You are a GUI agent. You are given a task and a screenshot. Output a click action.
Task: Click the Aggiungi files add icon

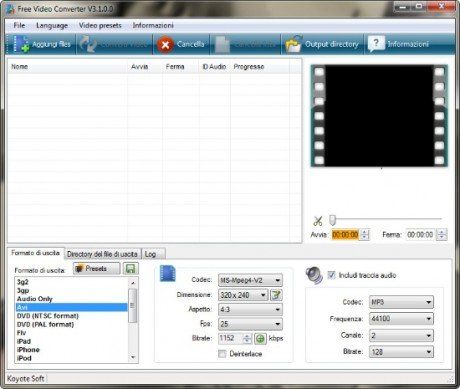[x=21, y=44]
